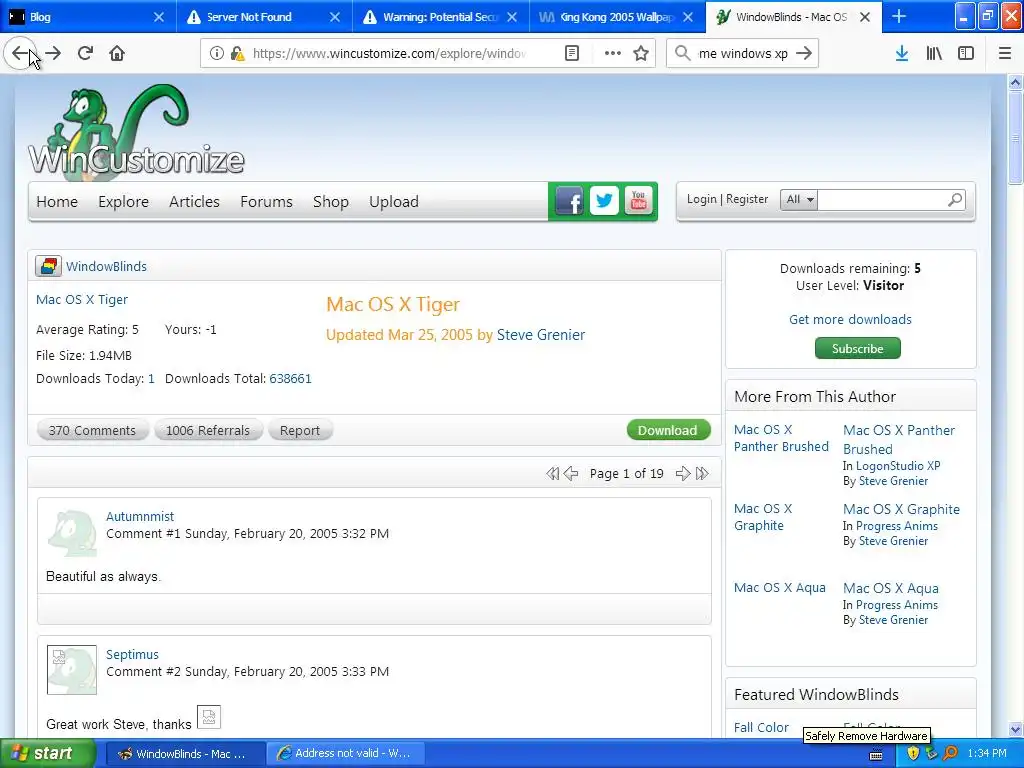Click the WindowBlinds category icon
Image resolution: width=1024 pixels, height=768 pixels.
(x=48, y=266)
